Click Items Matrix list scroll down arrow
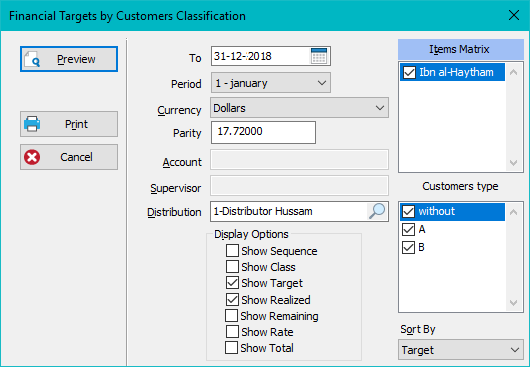The image size is (530, 367). click(x=513, y=163)
